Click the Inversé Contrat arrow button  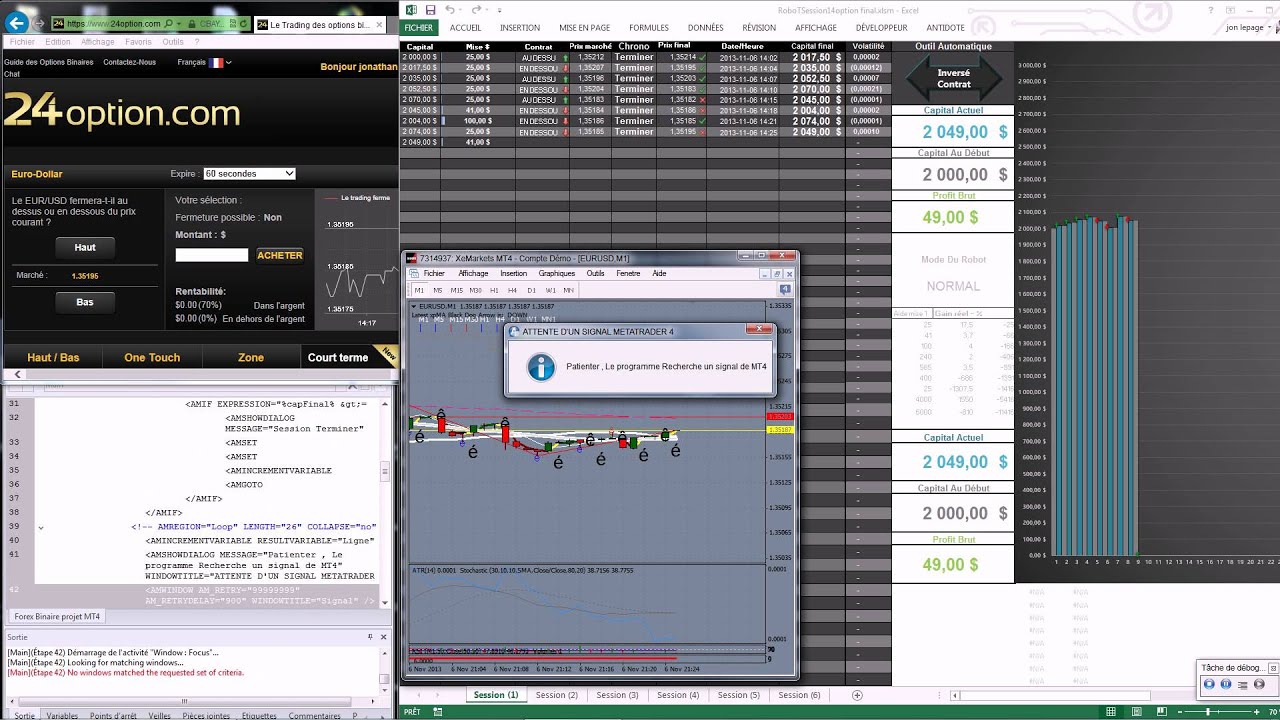[x=954, y=78]
